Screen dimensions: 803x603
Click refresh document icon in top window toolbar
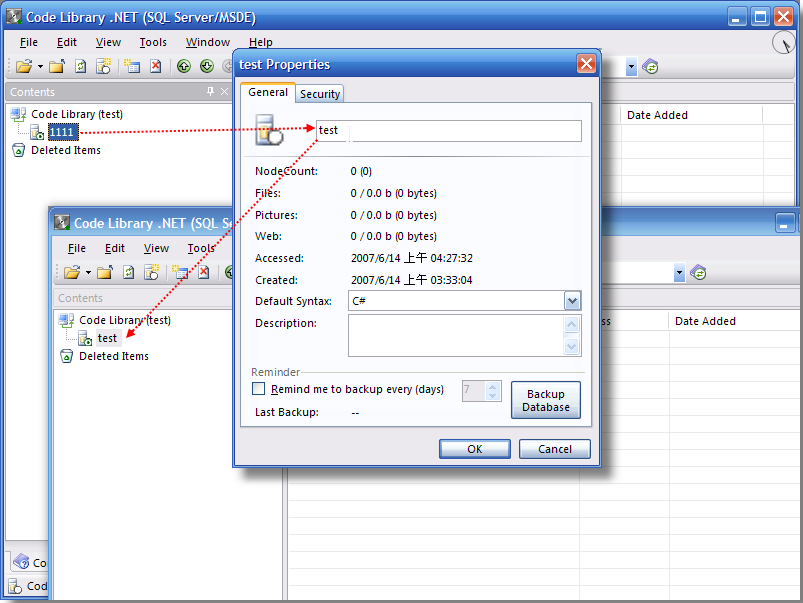point(80,66)
